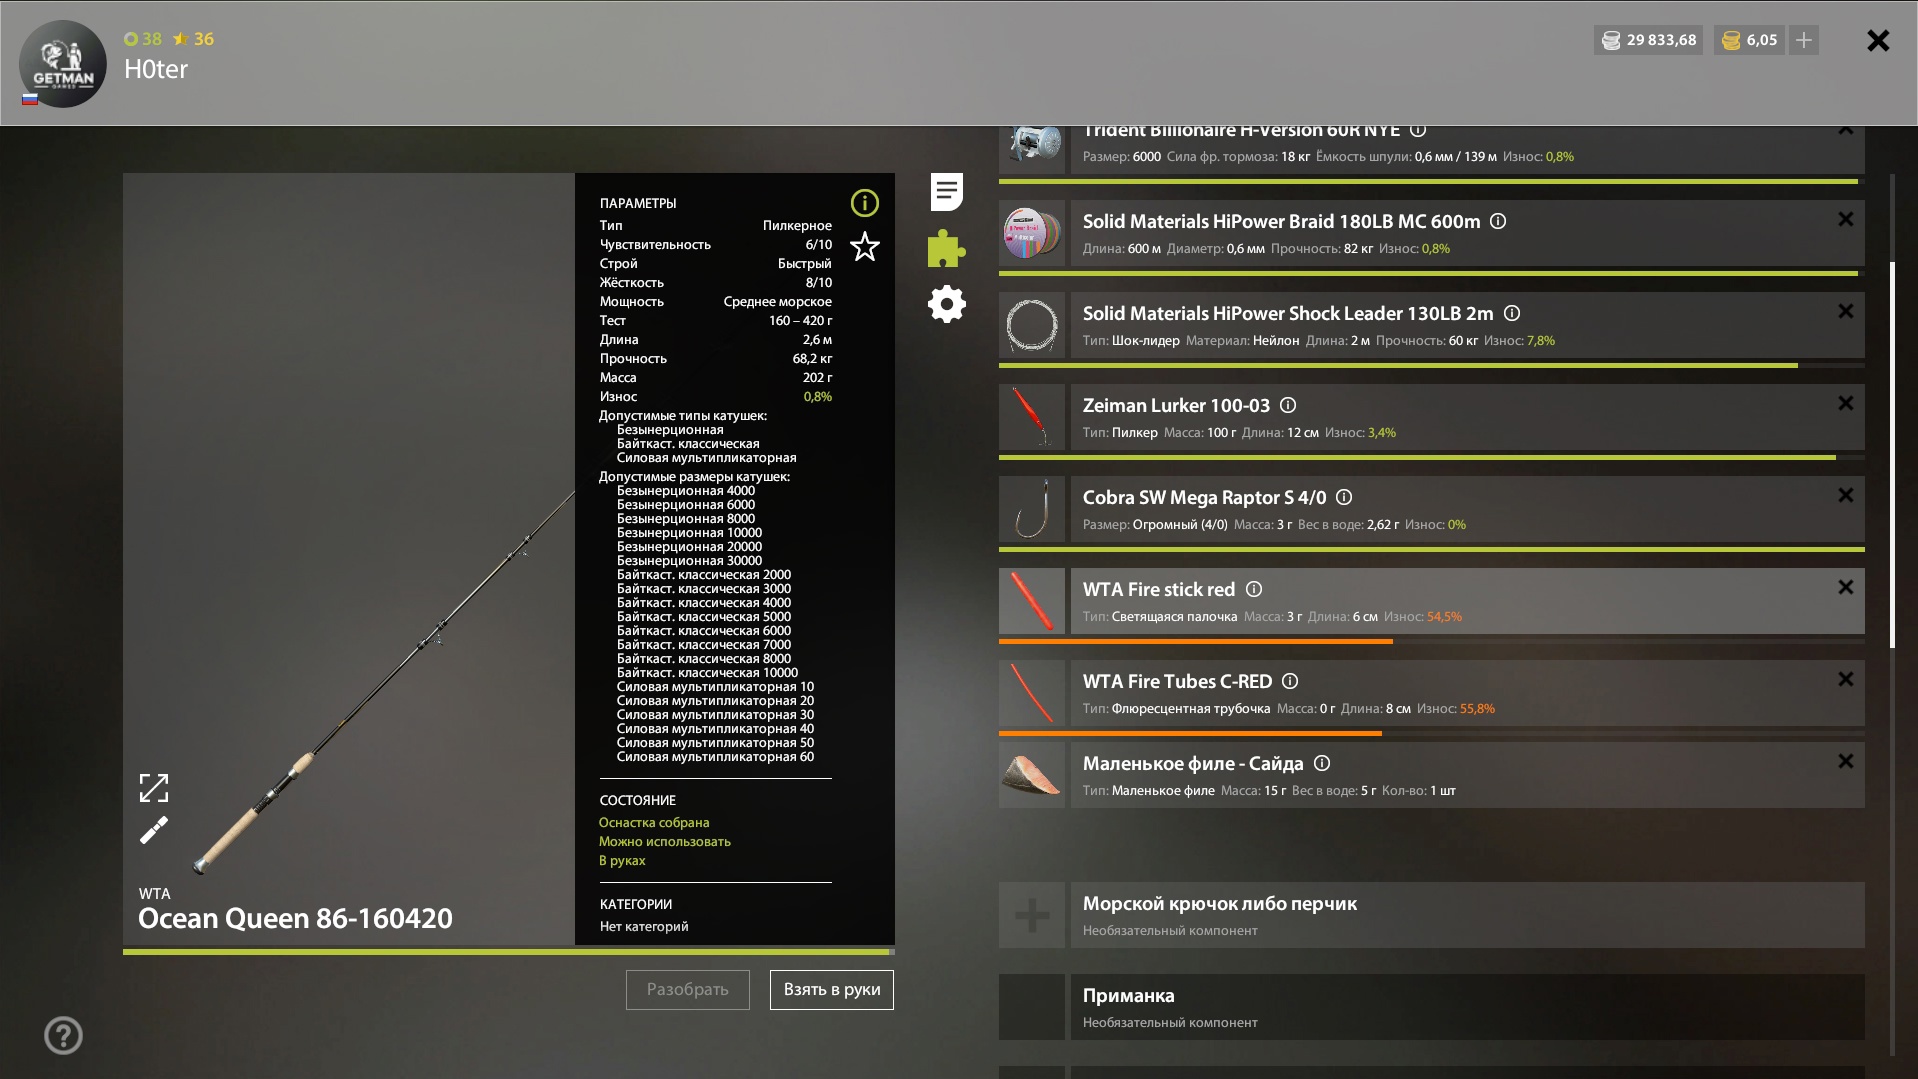The image size is (1918, 1079).
Task: Click the tackle list vertical scrollbar
Action: 1892,455
